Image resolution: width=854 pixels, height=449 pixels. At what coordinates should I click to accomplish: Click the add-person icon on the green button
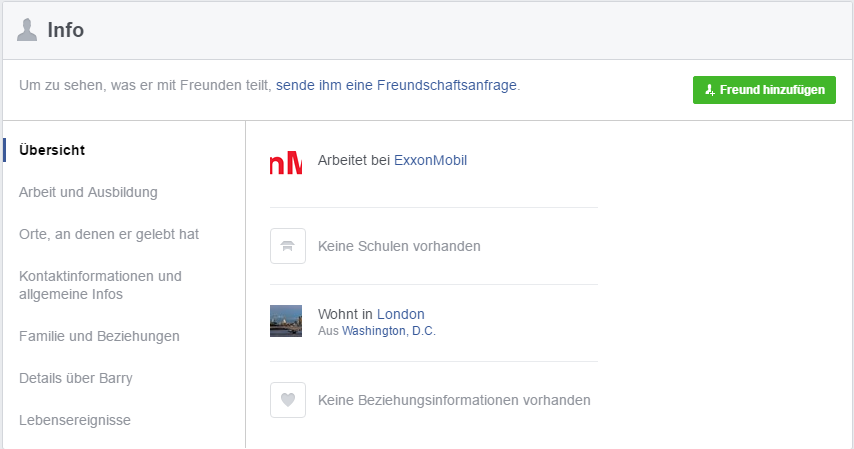(x=710, y=90)
